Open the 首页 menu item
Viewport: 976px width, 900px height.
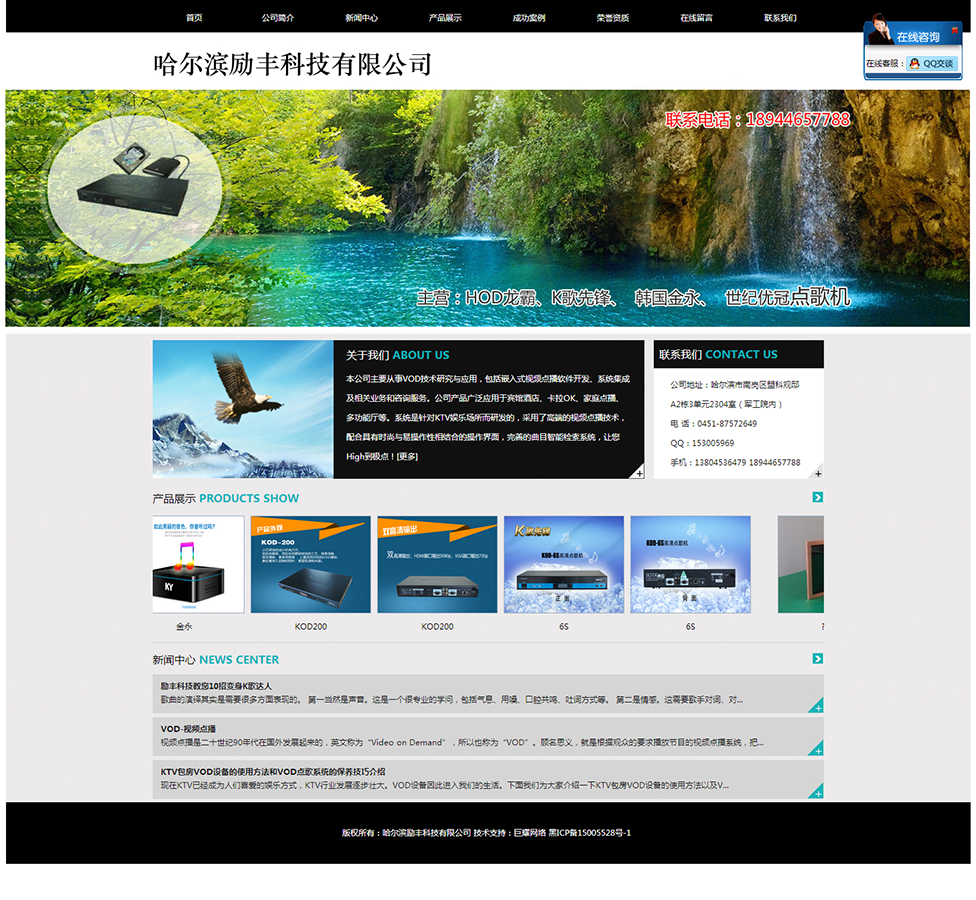194,18
